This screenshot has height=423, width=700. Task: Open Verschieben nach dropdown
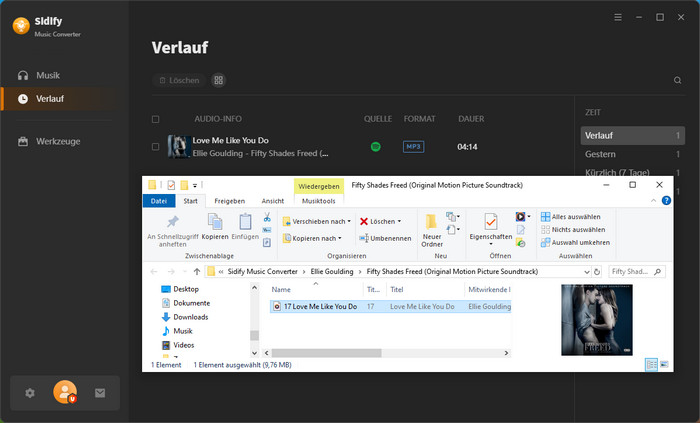(x=317, y=221)
